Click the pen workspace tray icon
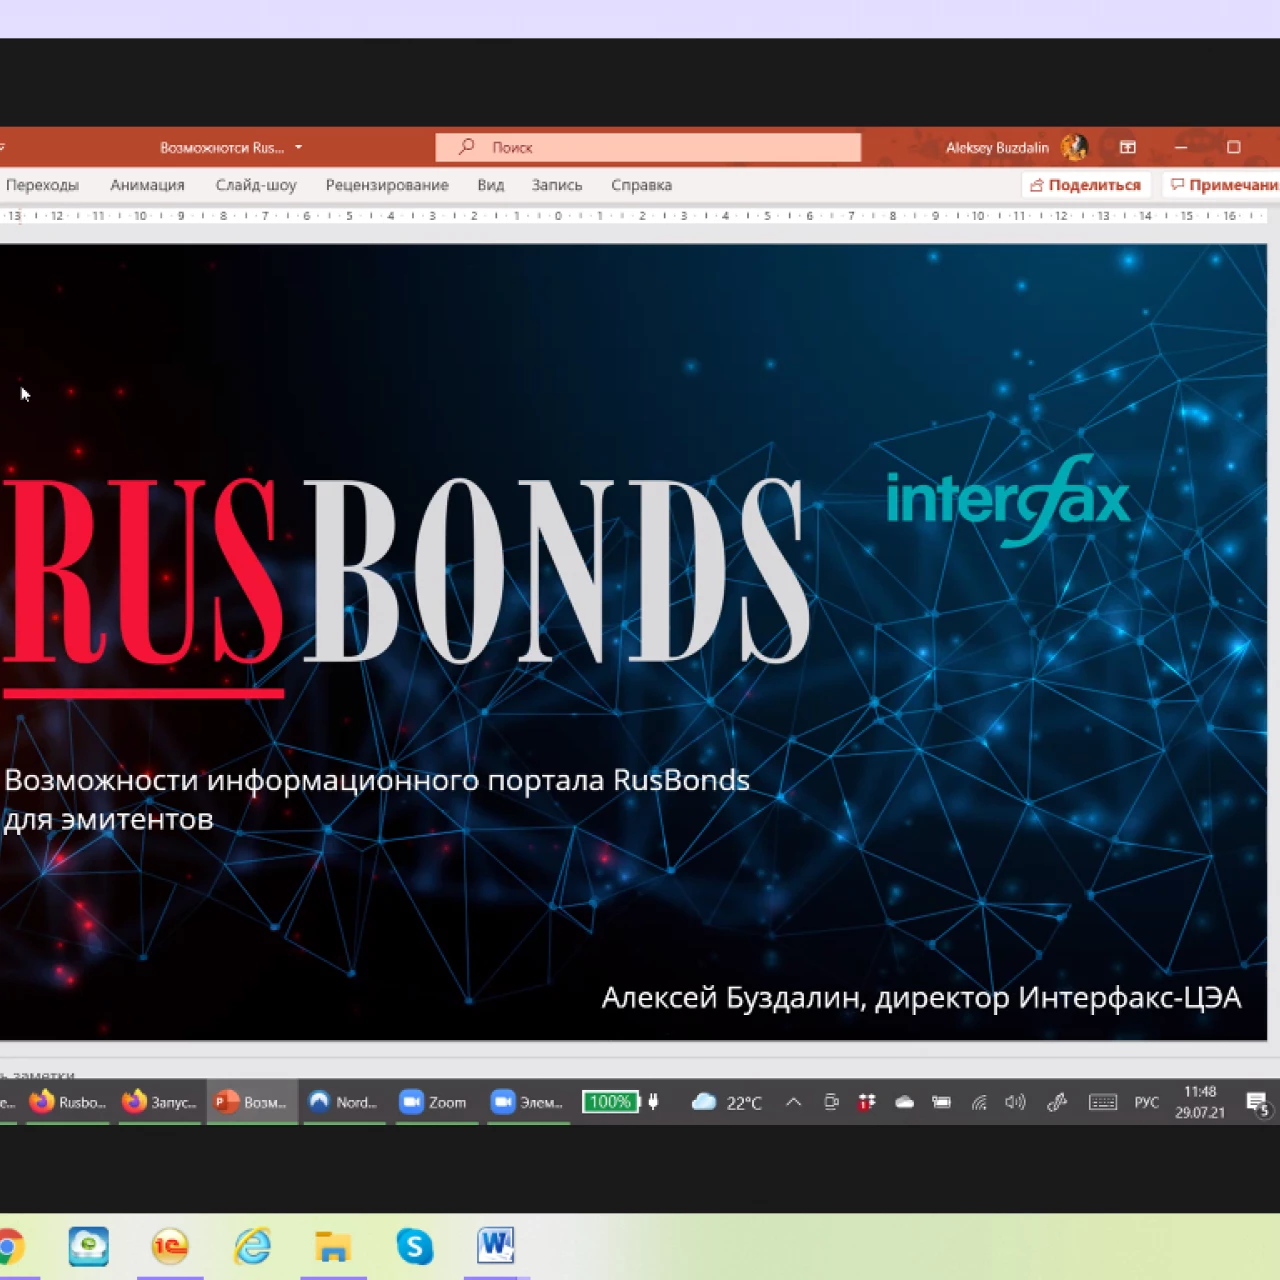1280x1280 pixels. pyautogui.click(x=1056, y=1102)
